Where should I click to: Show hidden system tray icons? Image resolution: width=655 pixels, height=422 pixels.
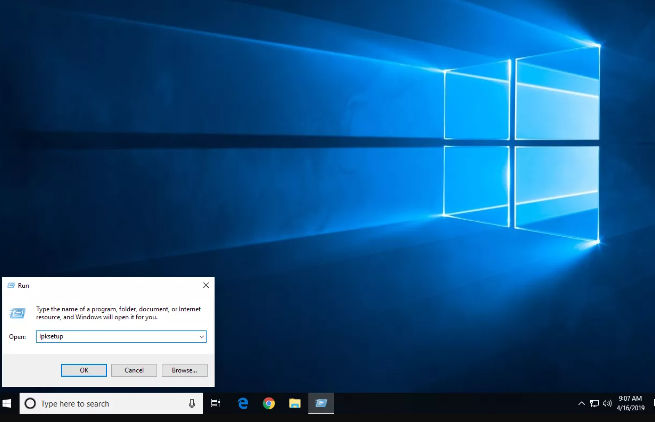coord(581,404)
